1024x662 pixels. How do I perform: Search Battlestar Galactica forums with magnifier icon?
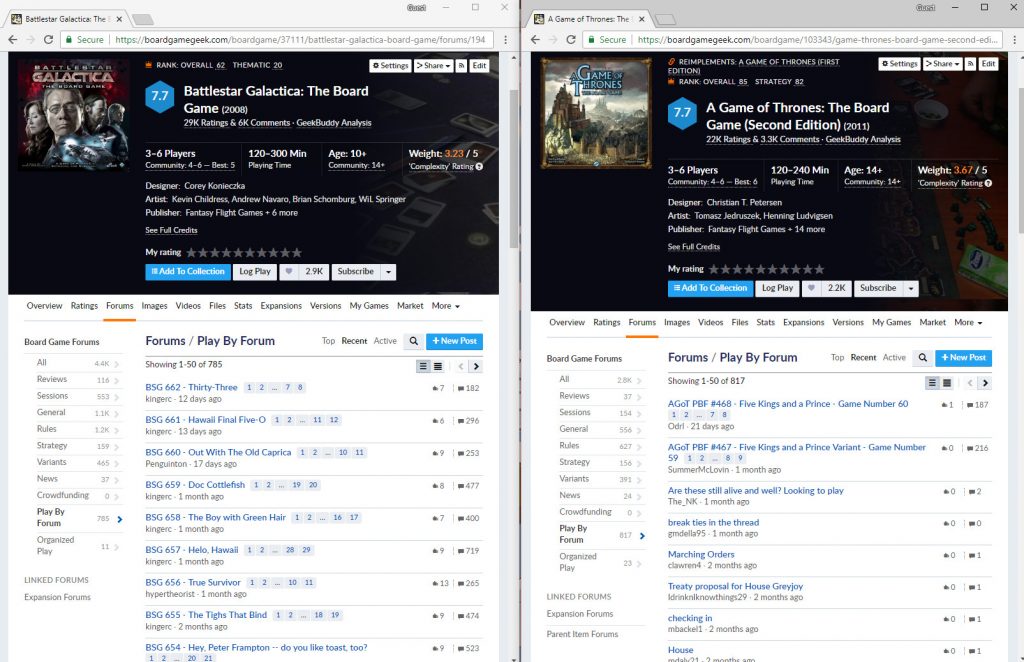(x=413, y=341)
